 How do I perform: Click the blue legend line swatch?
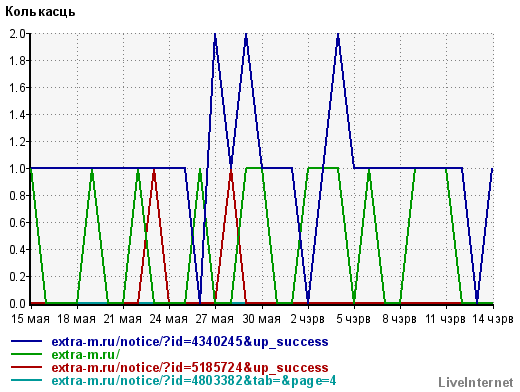tap(27, 341)
